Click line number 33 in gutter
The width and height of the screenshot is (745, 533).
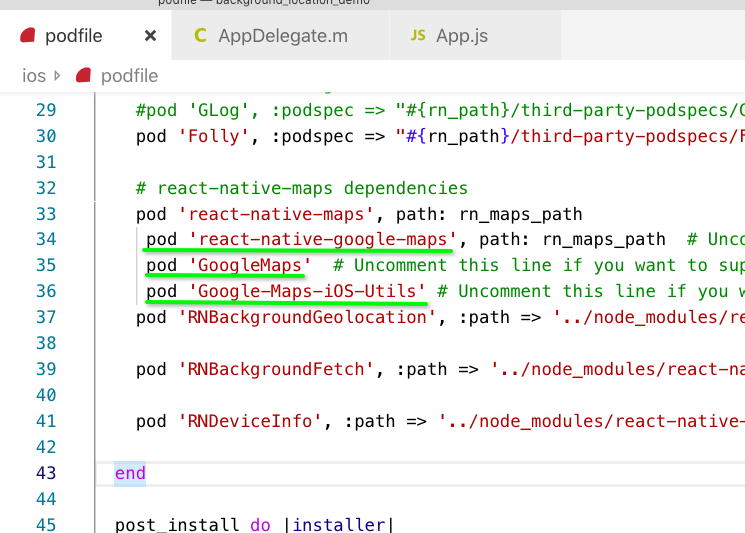click(x=46, y=214)
